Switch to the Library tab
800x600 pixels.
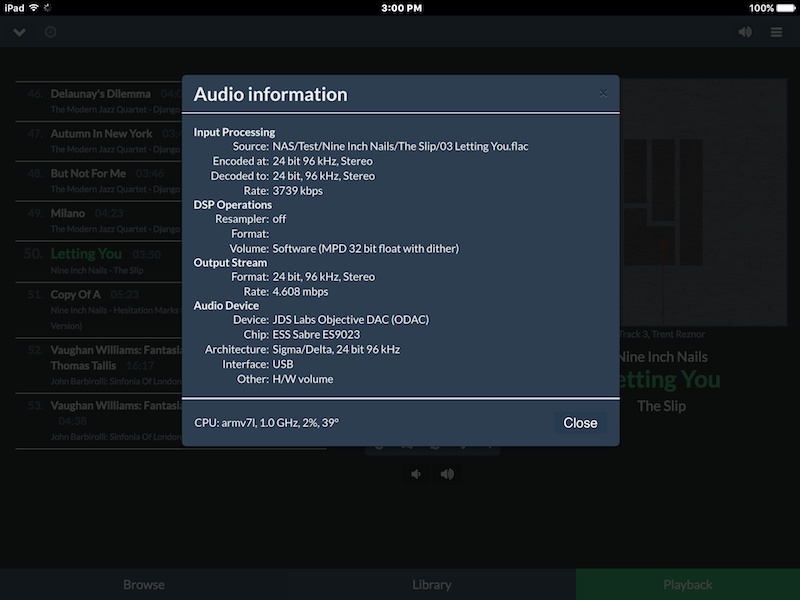(x=432, y=585)
